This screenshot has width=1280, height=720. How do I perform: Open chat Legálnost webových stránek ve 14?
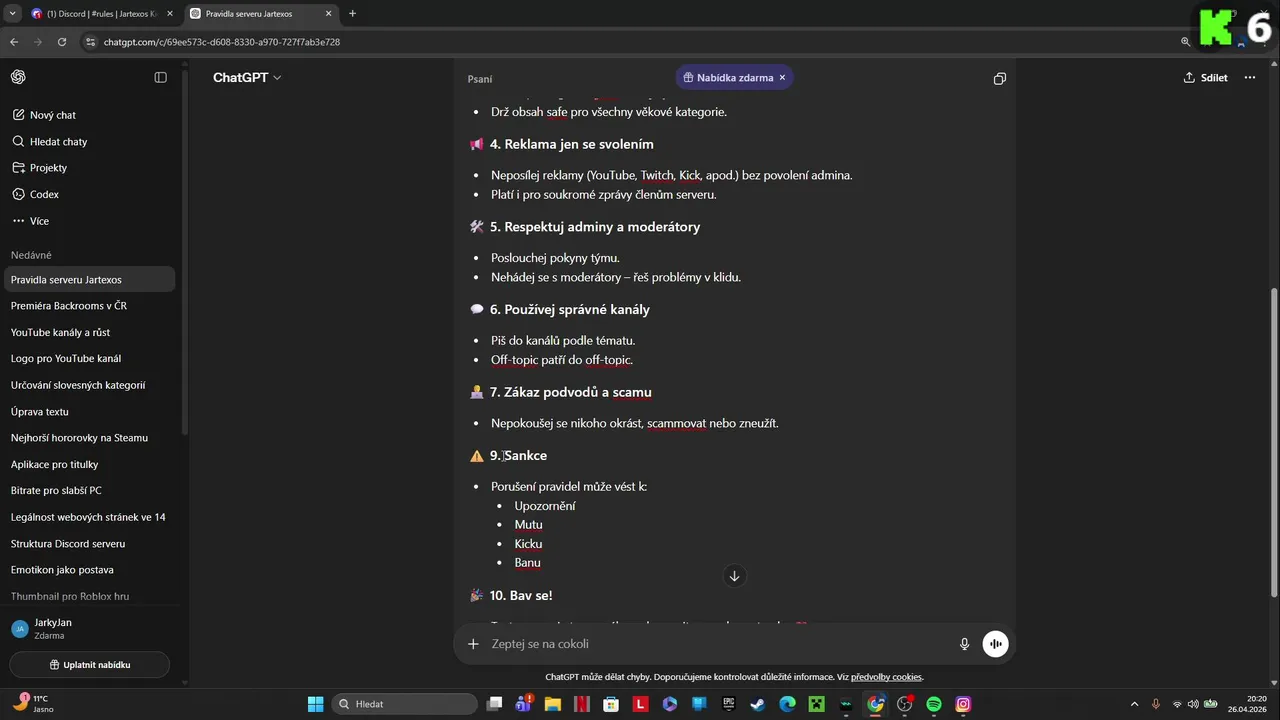coord(90,517)
